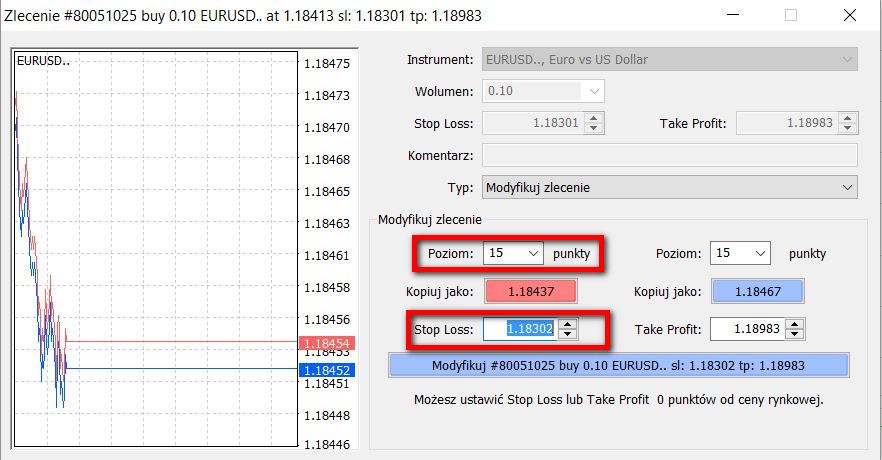Image resolution: width=882 pixels, height=460 pixels.
Task: Click the 1.18446 price axis value
Action: click(327, 444)
